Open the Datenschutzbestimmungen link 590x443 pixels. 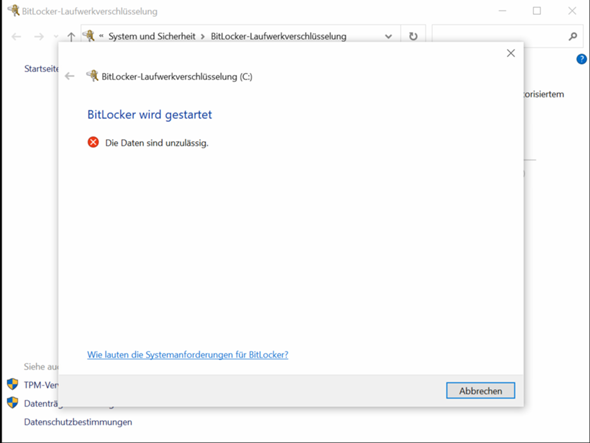[x=78, y=422]
